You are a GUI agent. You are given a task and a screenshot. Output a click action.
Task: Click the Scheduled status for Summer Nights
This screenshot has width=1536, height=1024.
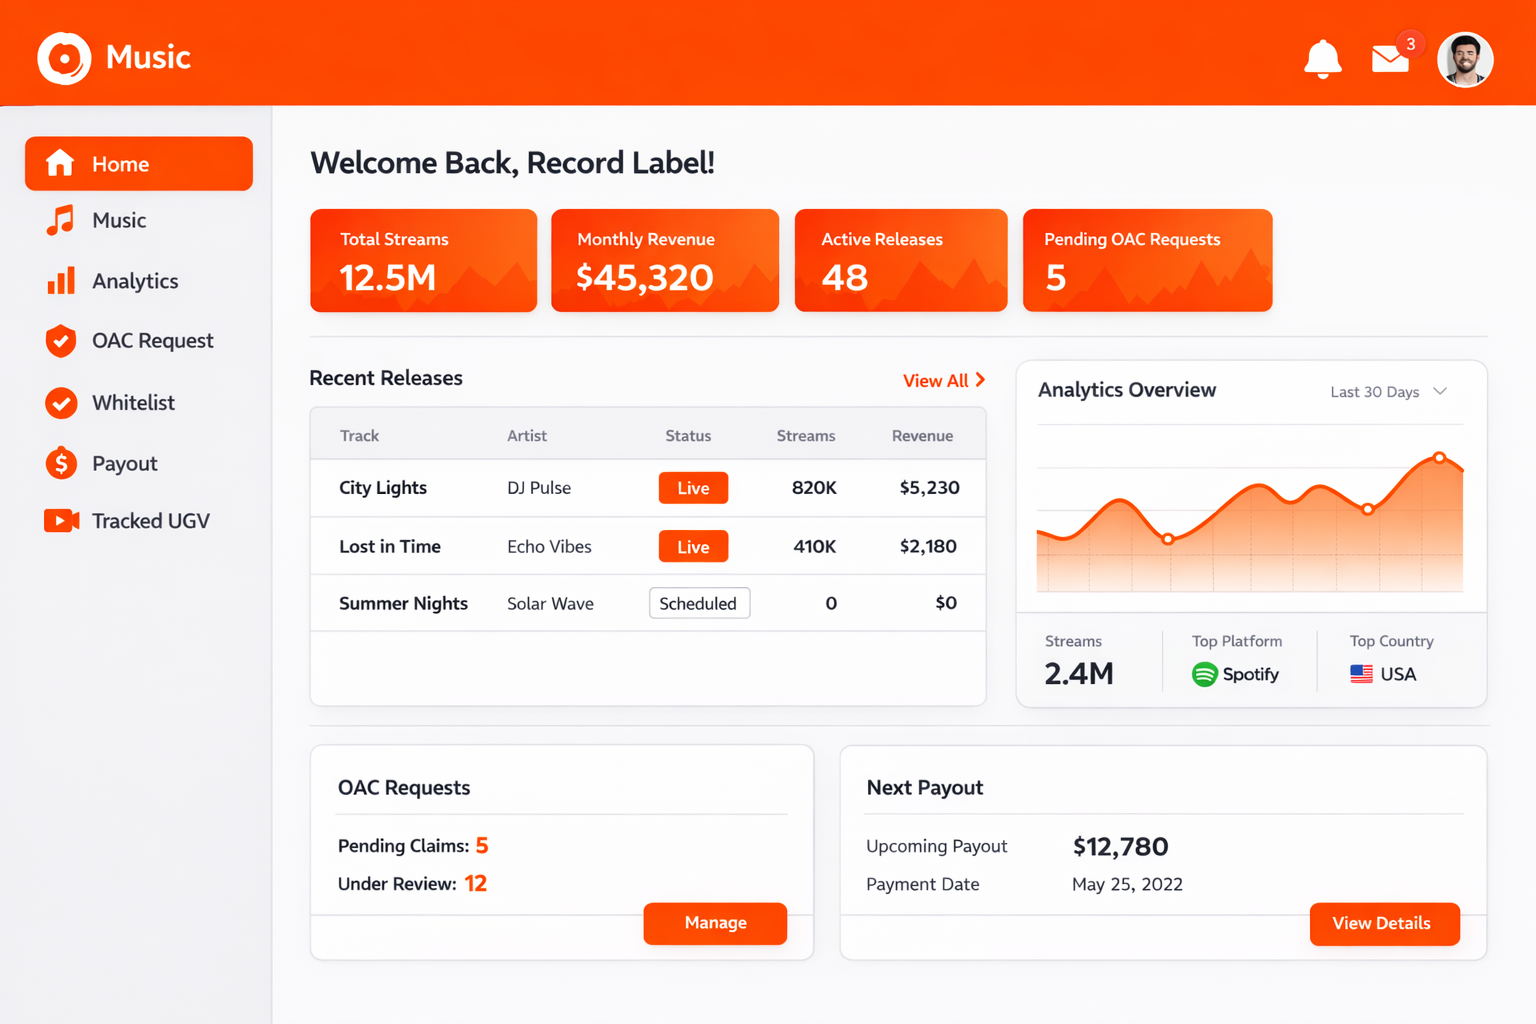[699, 603]
